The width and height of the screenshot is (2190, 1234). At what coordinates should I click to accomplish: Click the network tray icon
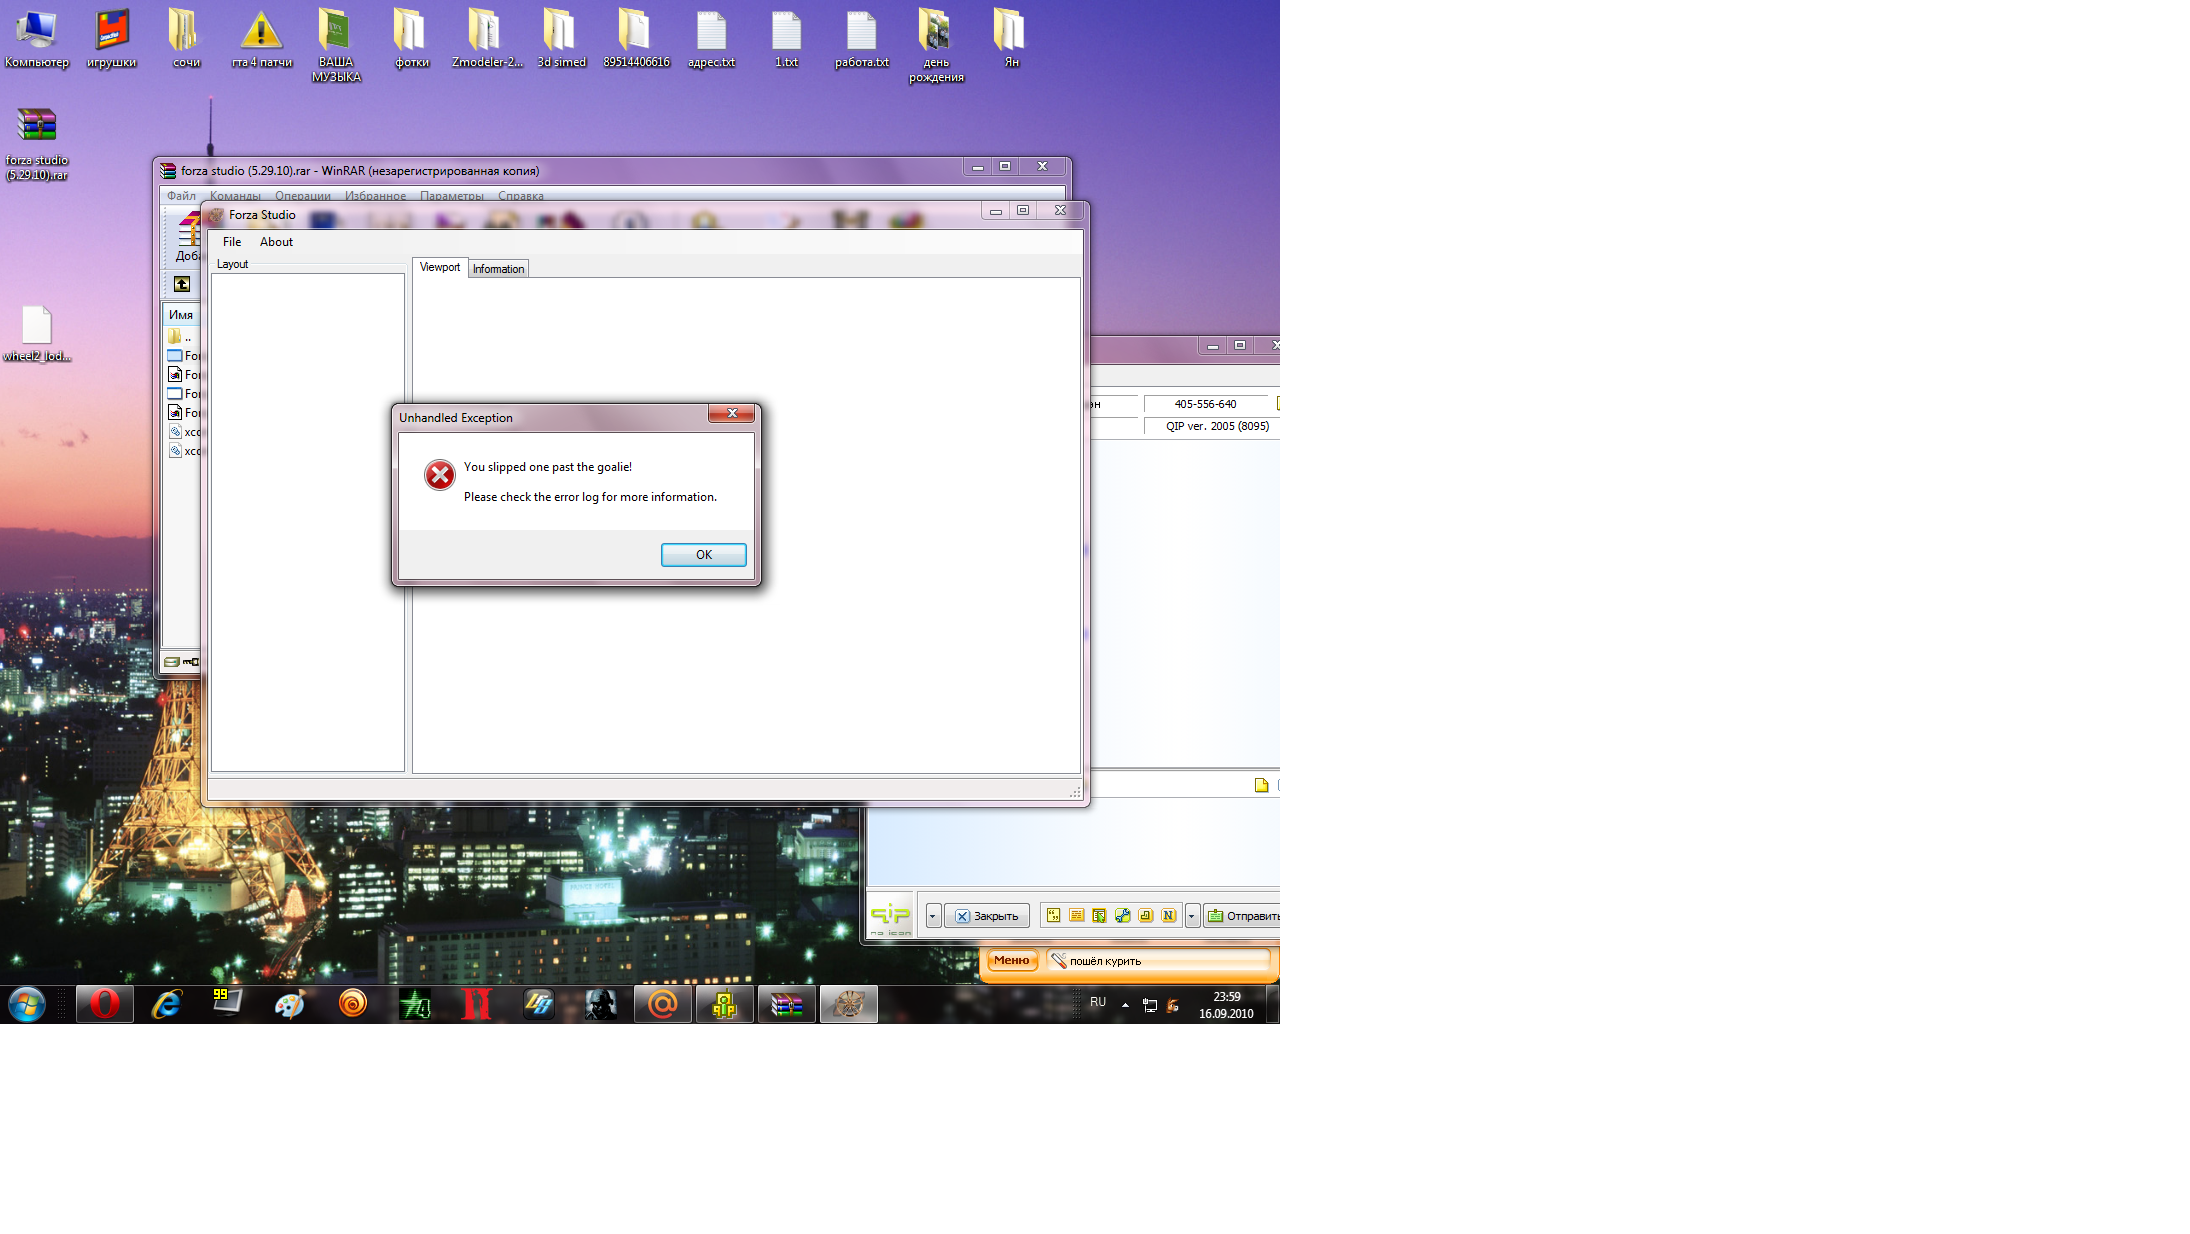pos(1150,1005)
